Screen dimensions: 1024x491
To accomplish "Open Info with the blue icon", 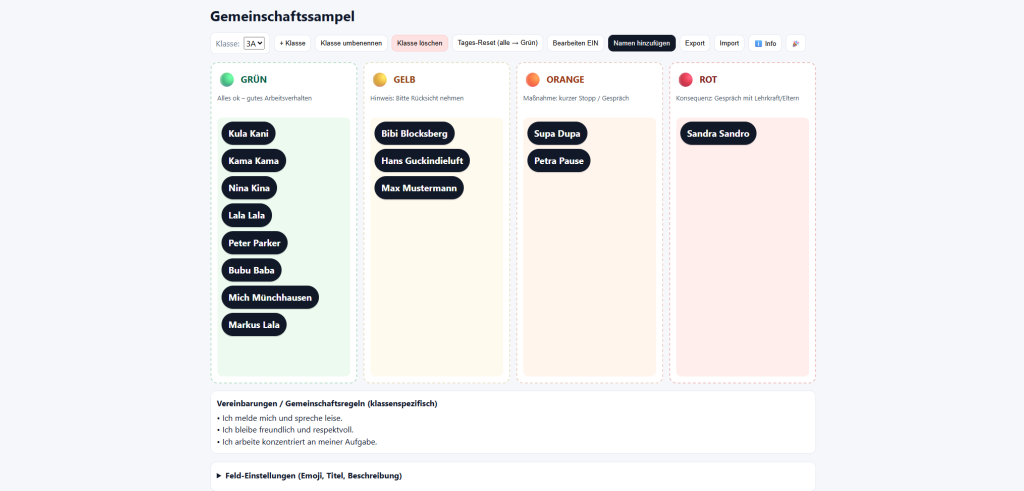I will tap(765, 43).
